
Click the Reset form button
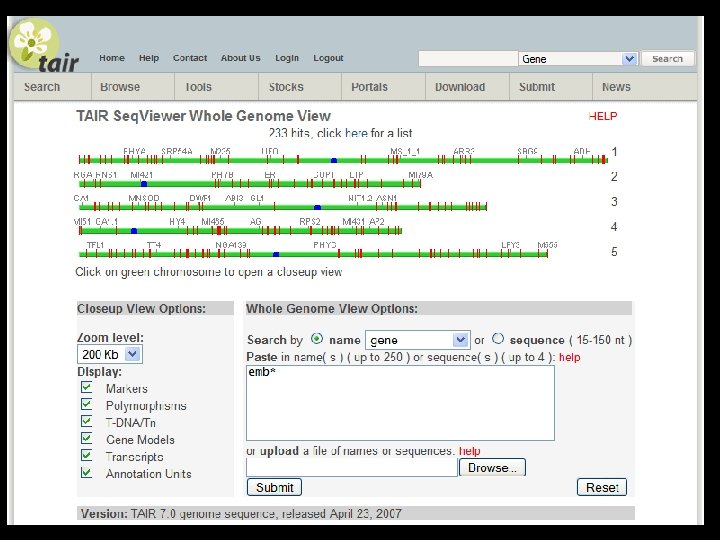pyautogui.click(x=602, y=487)
